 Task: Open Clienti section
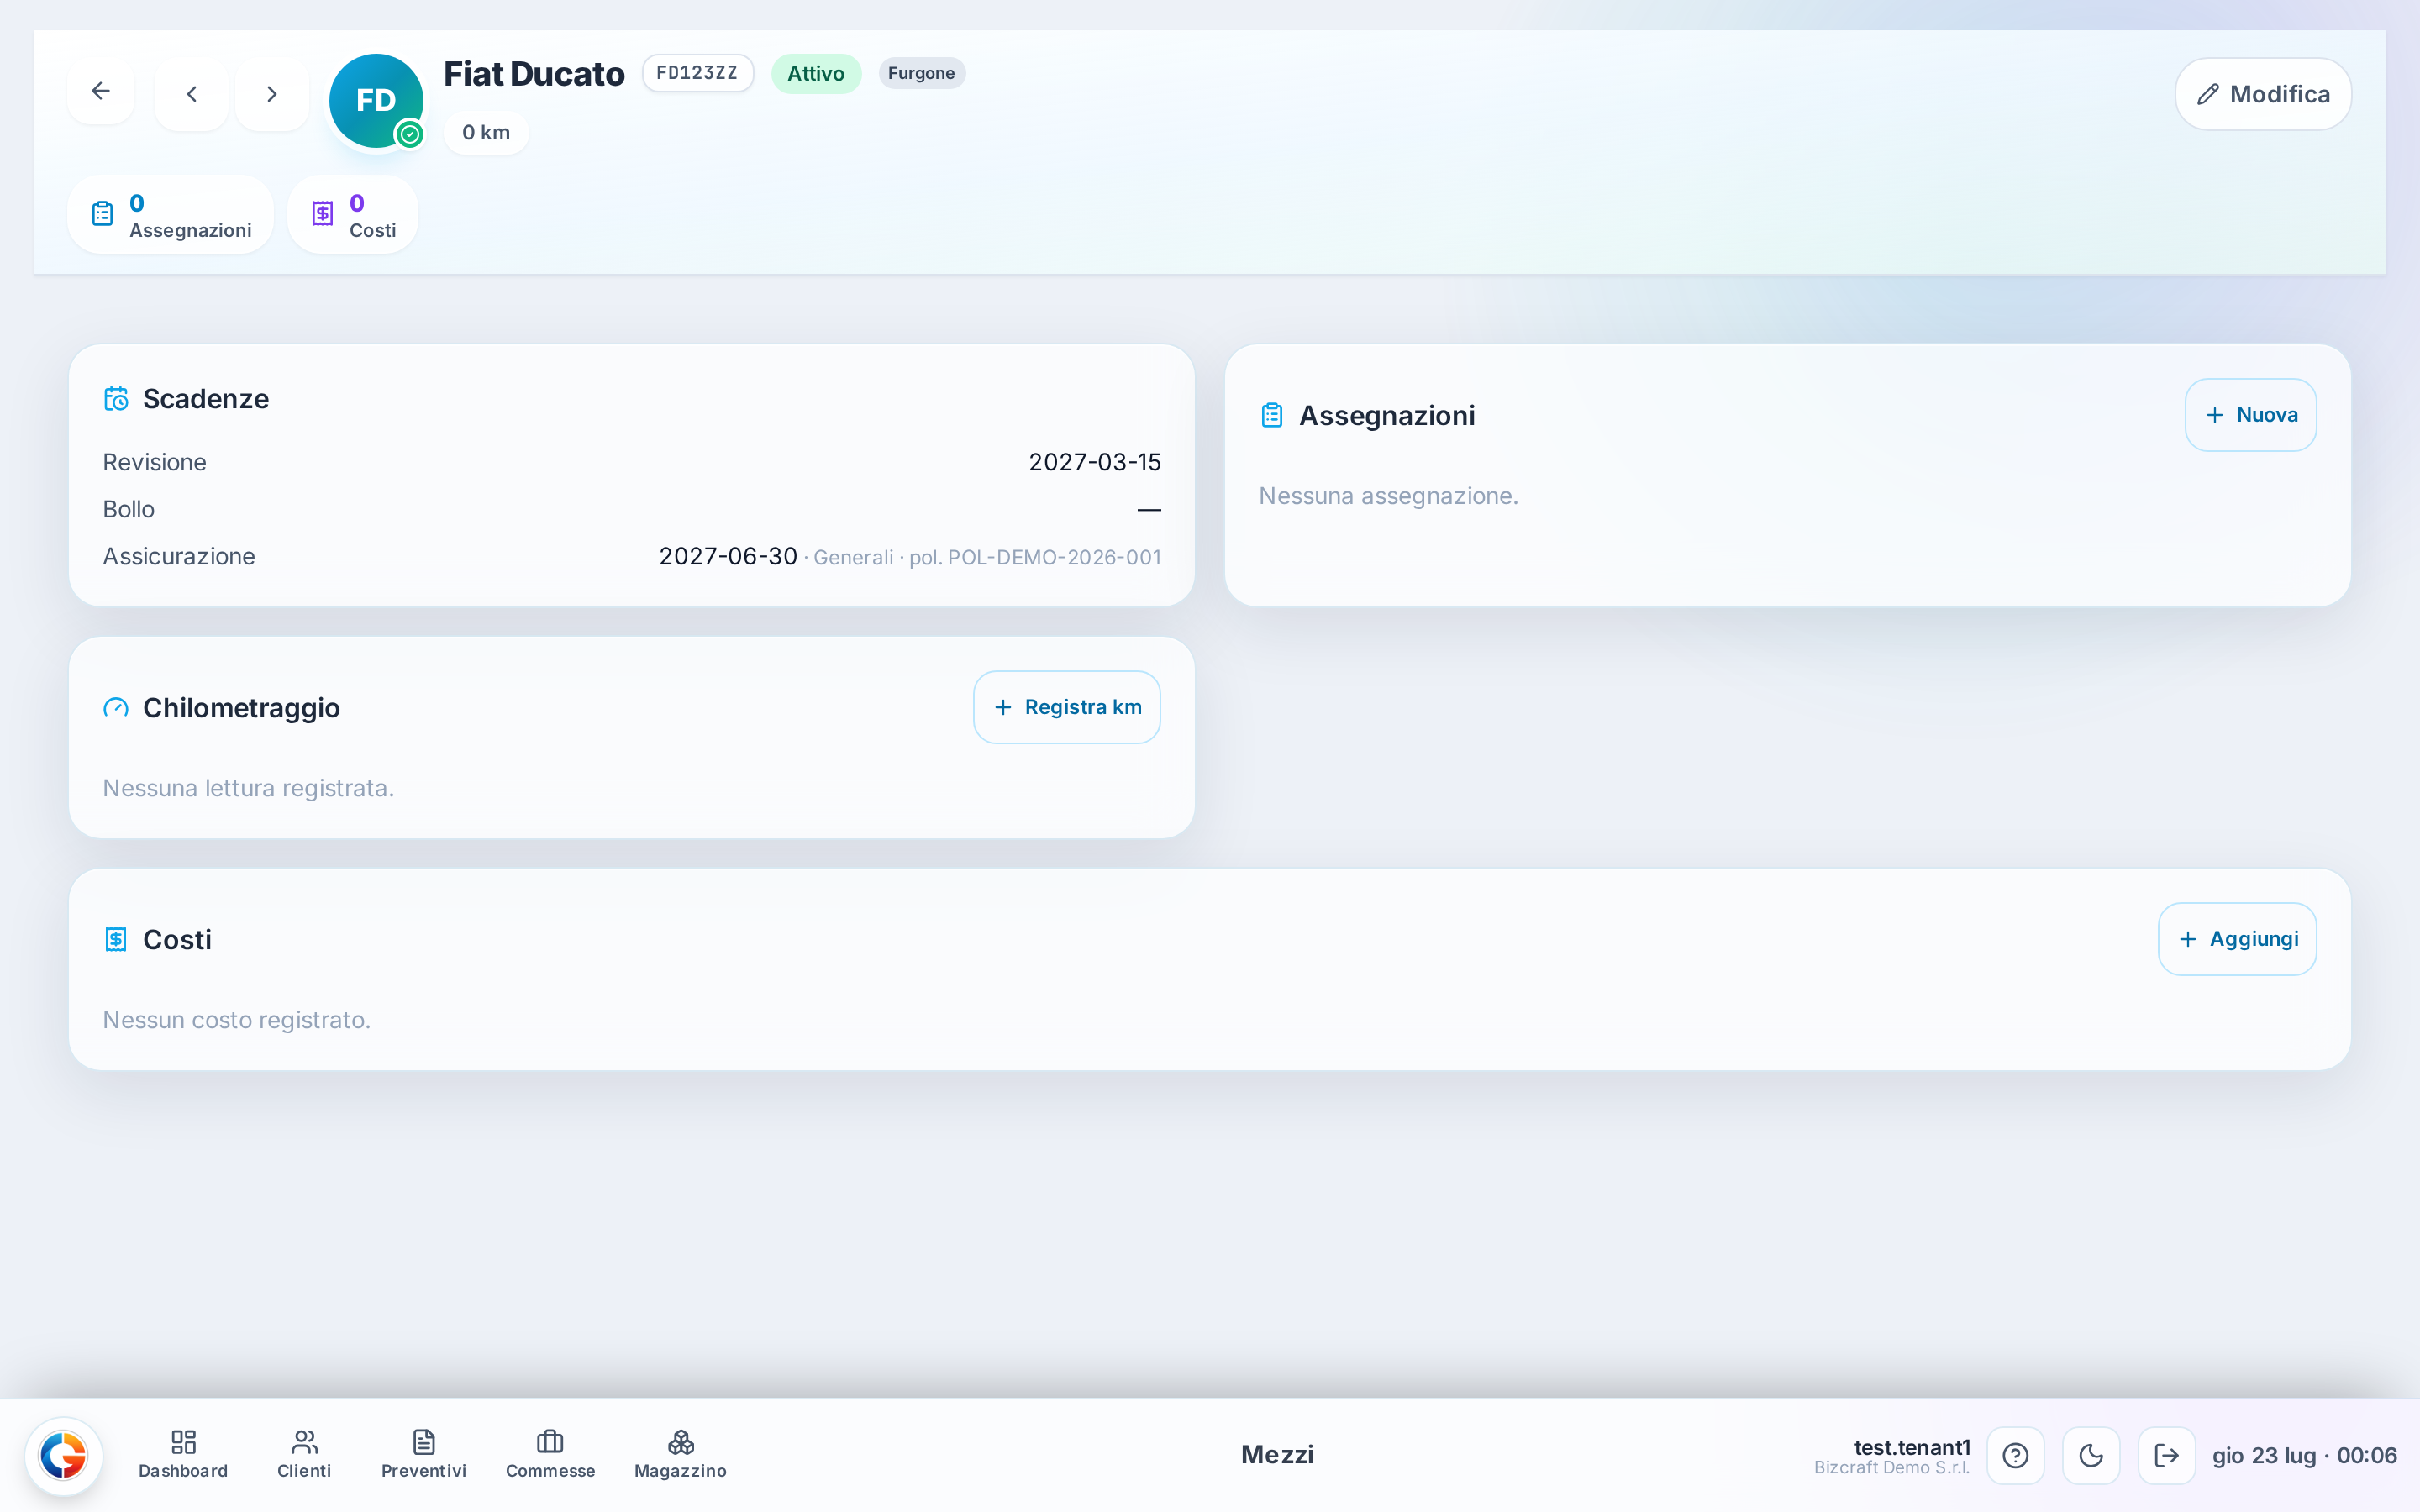[x=304, y=1455]
